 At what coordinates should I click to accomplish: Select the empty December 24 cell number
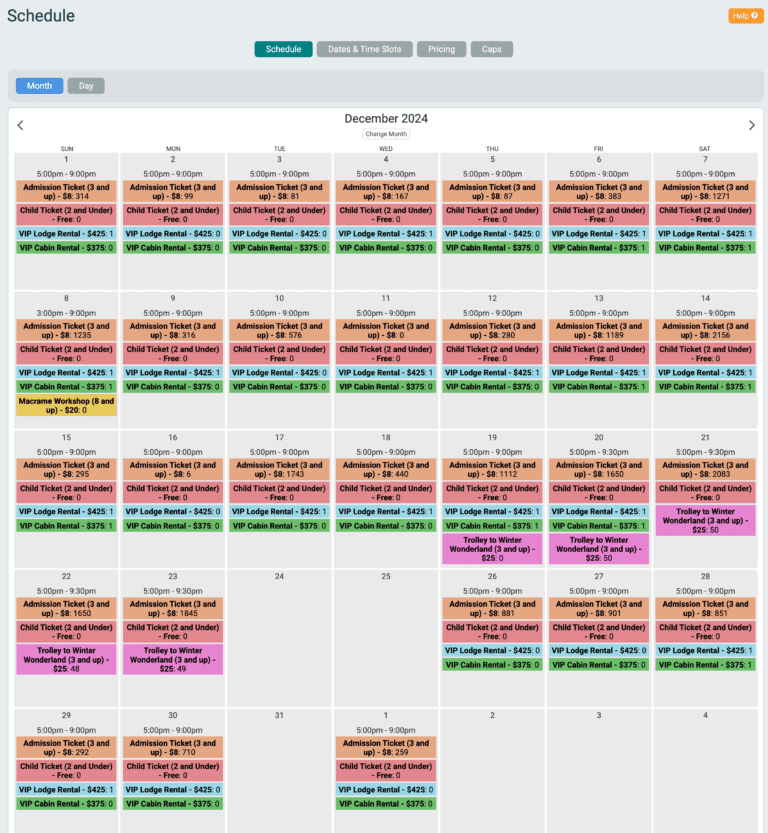[x=279, y=576]
